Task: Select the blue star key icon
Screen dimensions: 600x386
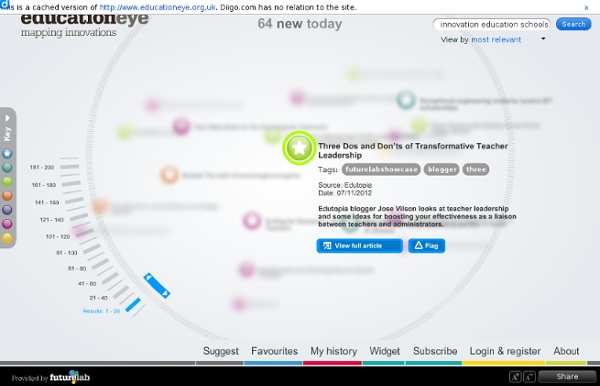Action: 7,153
